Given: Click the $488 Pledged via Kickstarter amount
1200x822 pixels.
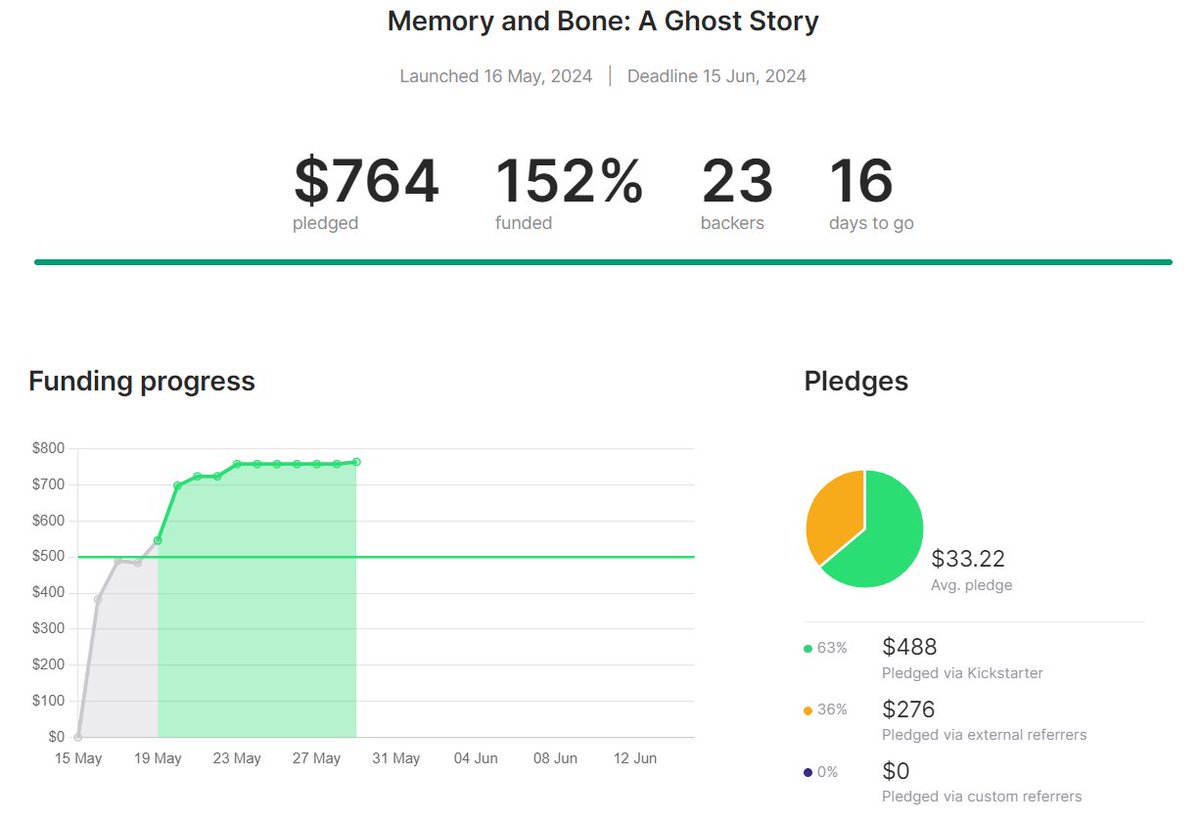Looking at the screenshot, I should tap(910, 647).
